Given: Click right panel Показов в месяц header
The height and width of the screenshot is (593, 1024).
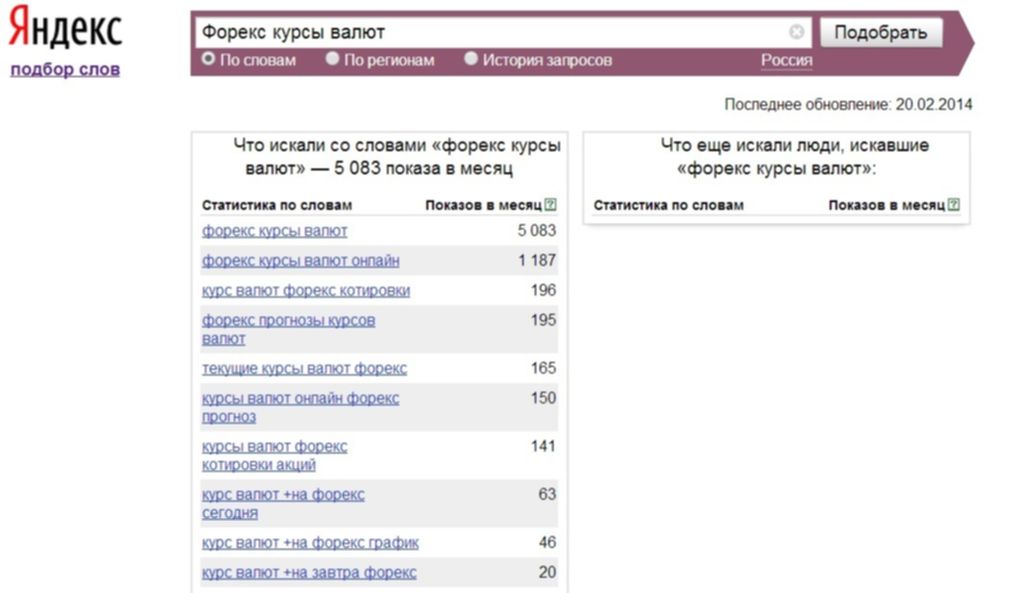Looking at the screenshot, I should [x=886, y=205].
